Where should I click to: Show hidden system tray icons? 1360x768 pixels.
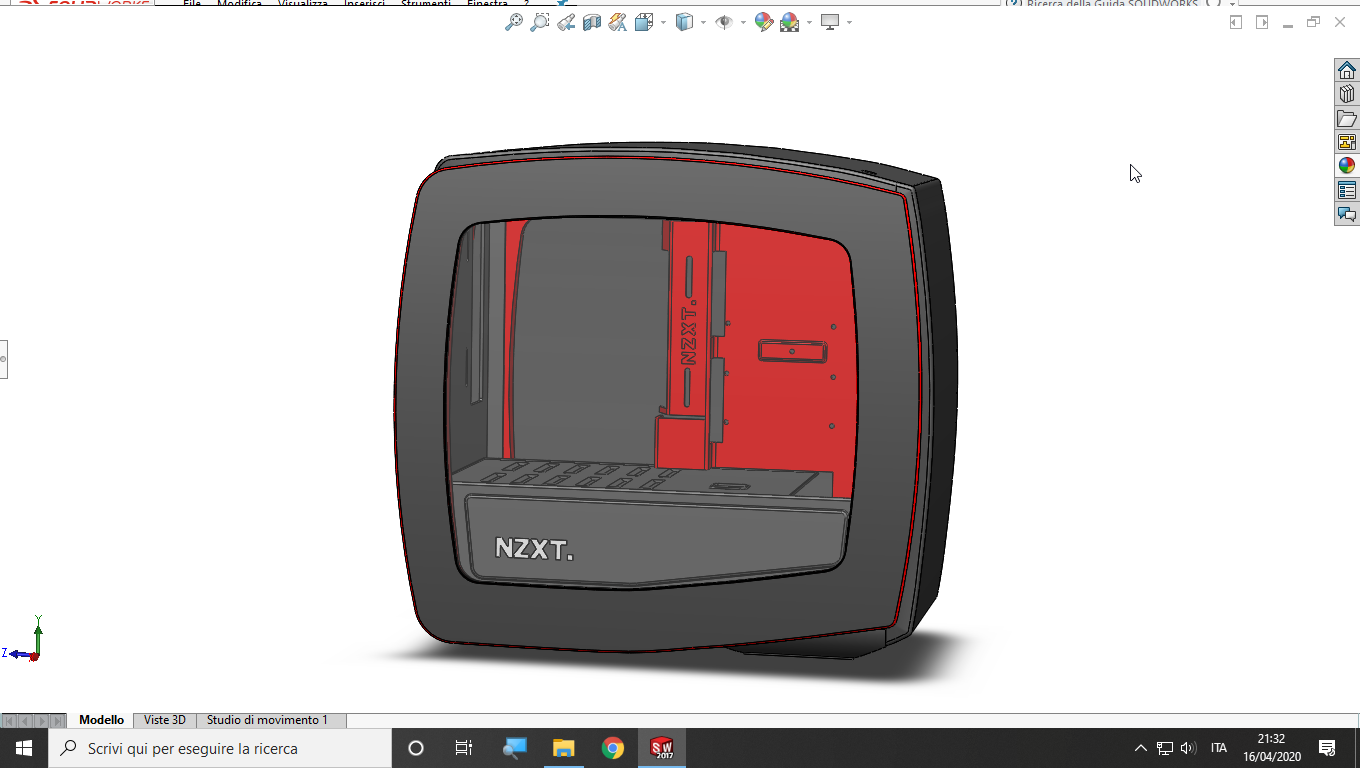coord(1140,748)
